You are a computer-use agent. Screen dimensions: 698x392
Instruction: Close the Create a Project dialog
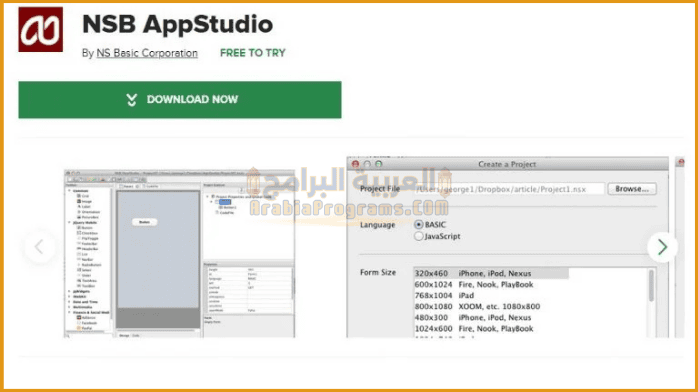tap(355, 164)
